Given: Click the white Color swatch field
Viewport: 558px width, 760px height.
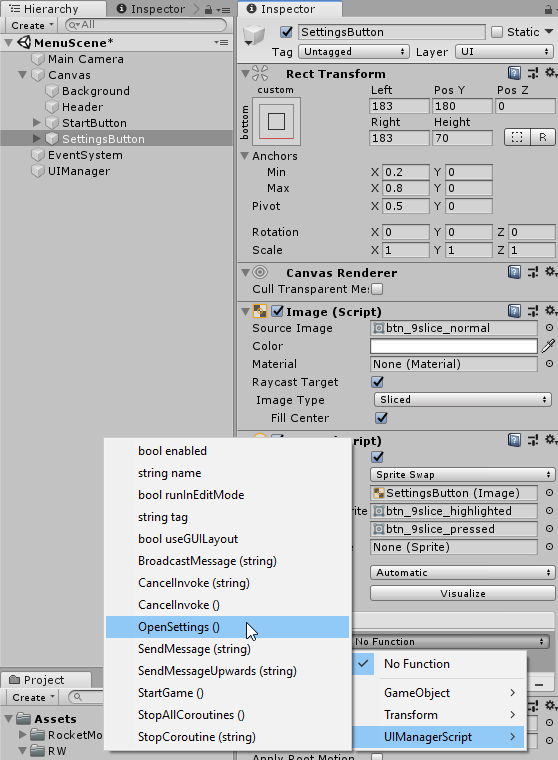Looking at the screenshot, I should [453, 346].
